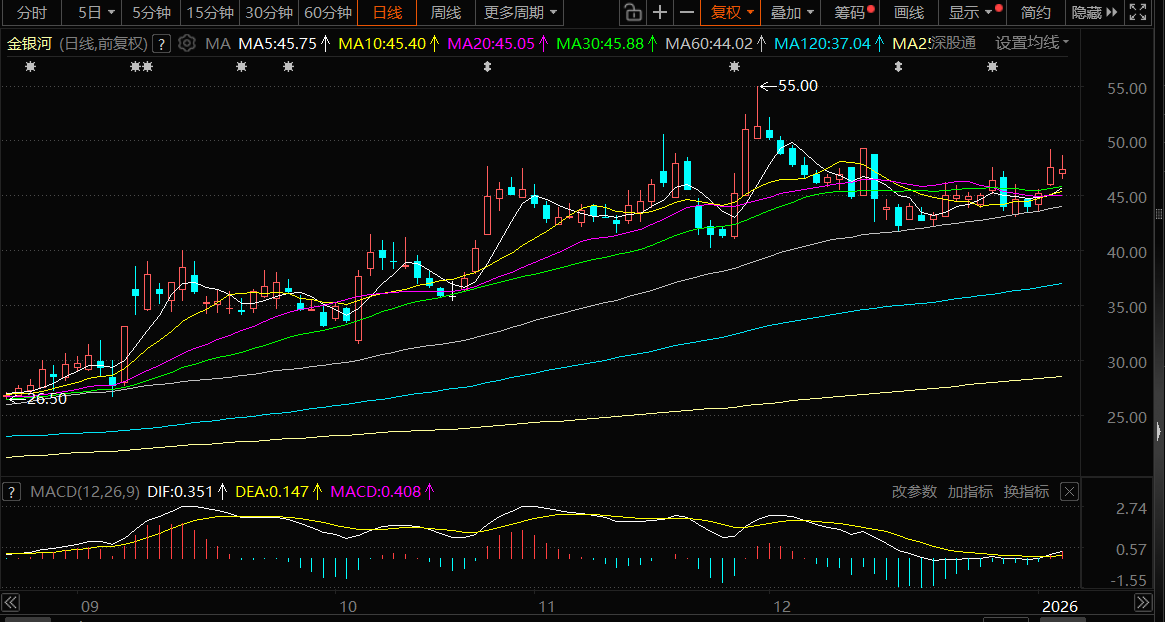Screen dimensions: 1165x622
Task: Switch to the 周线 weekly tab
Action: [446, 13]
